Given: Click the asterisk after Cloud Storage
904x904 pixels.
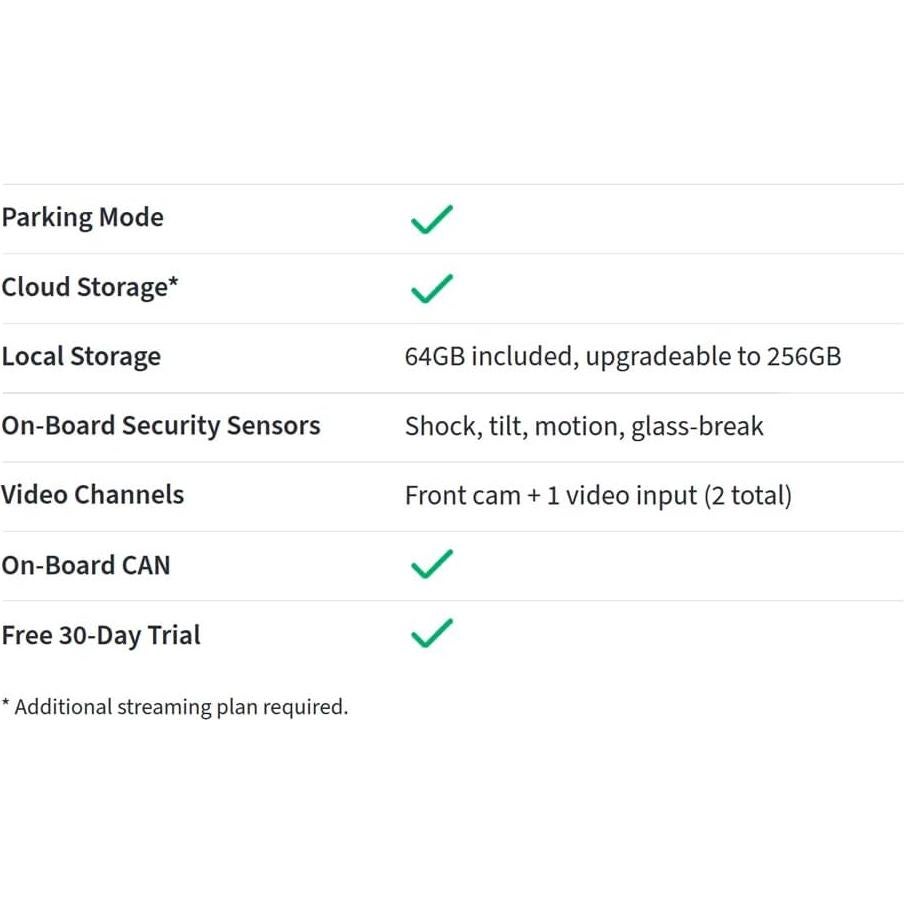Looking at the screenshot, I should 174,283.
